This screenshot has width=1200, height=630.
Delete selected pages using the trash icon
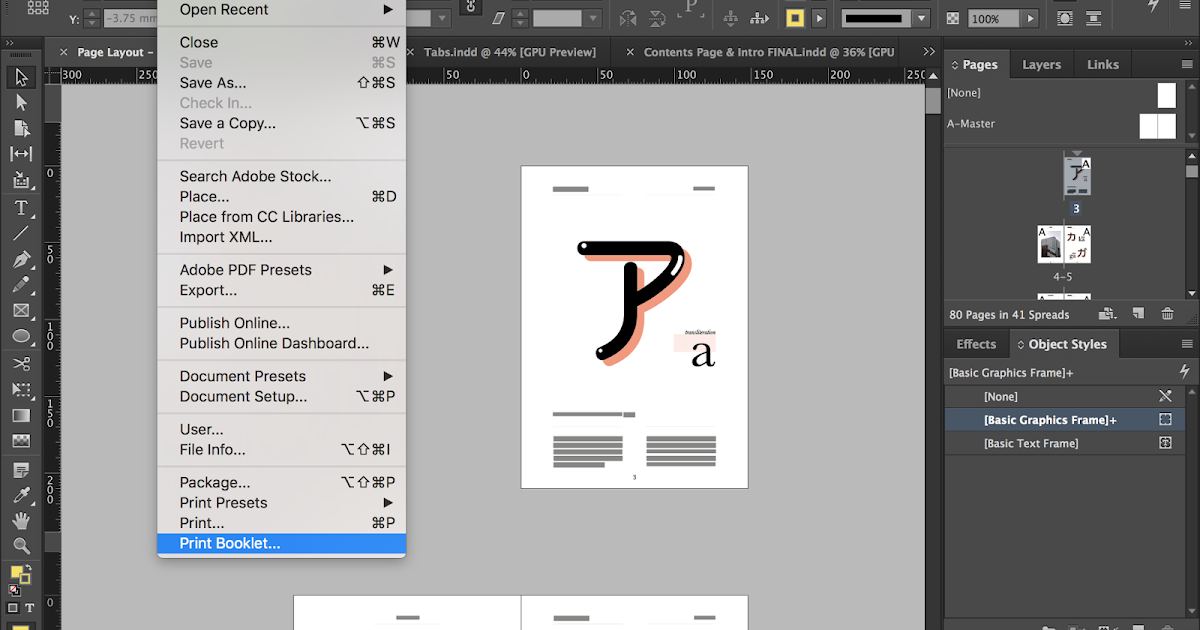click(1167, 313)
